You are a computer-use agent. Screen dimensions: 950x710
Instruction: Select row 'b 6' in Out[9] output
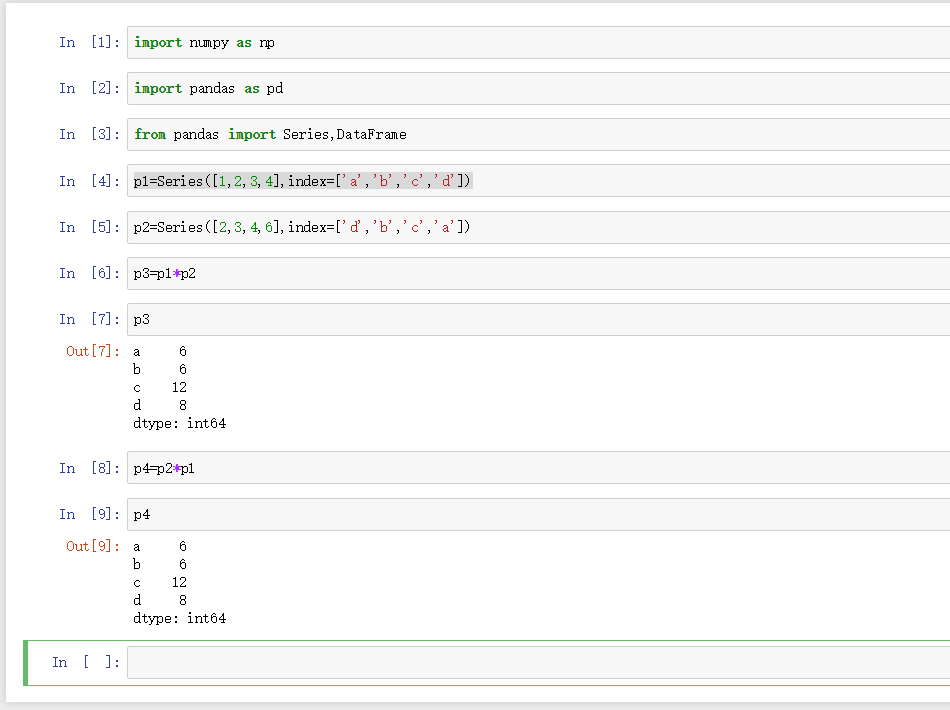[x=160, y=565]
